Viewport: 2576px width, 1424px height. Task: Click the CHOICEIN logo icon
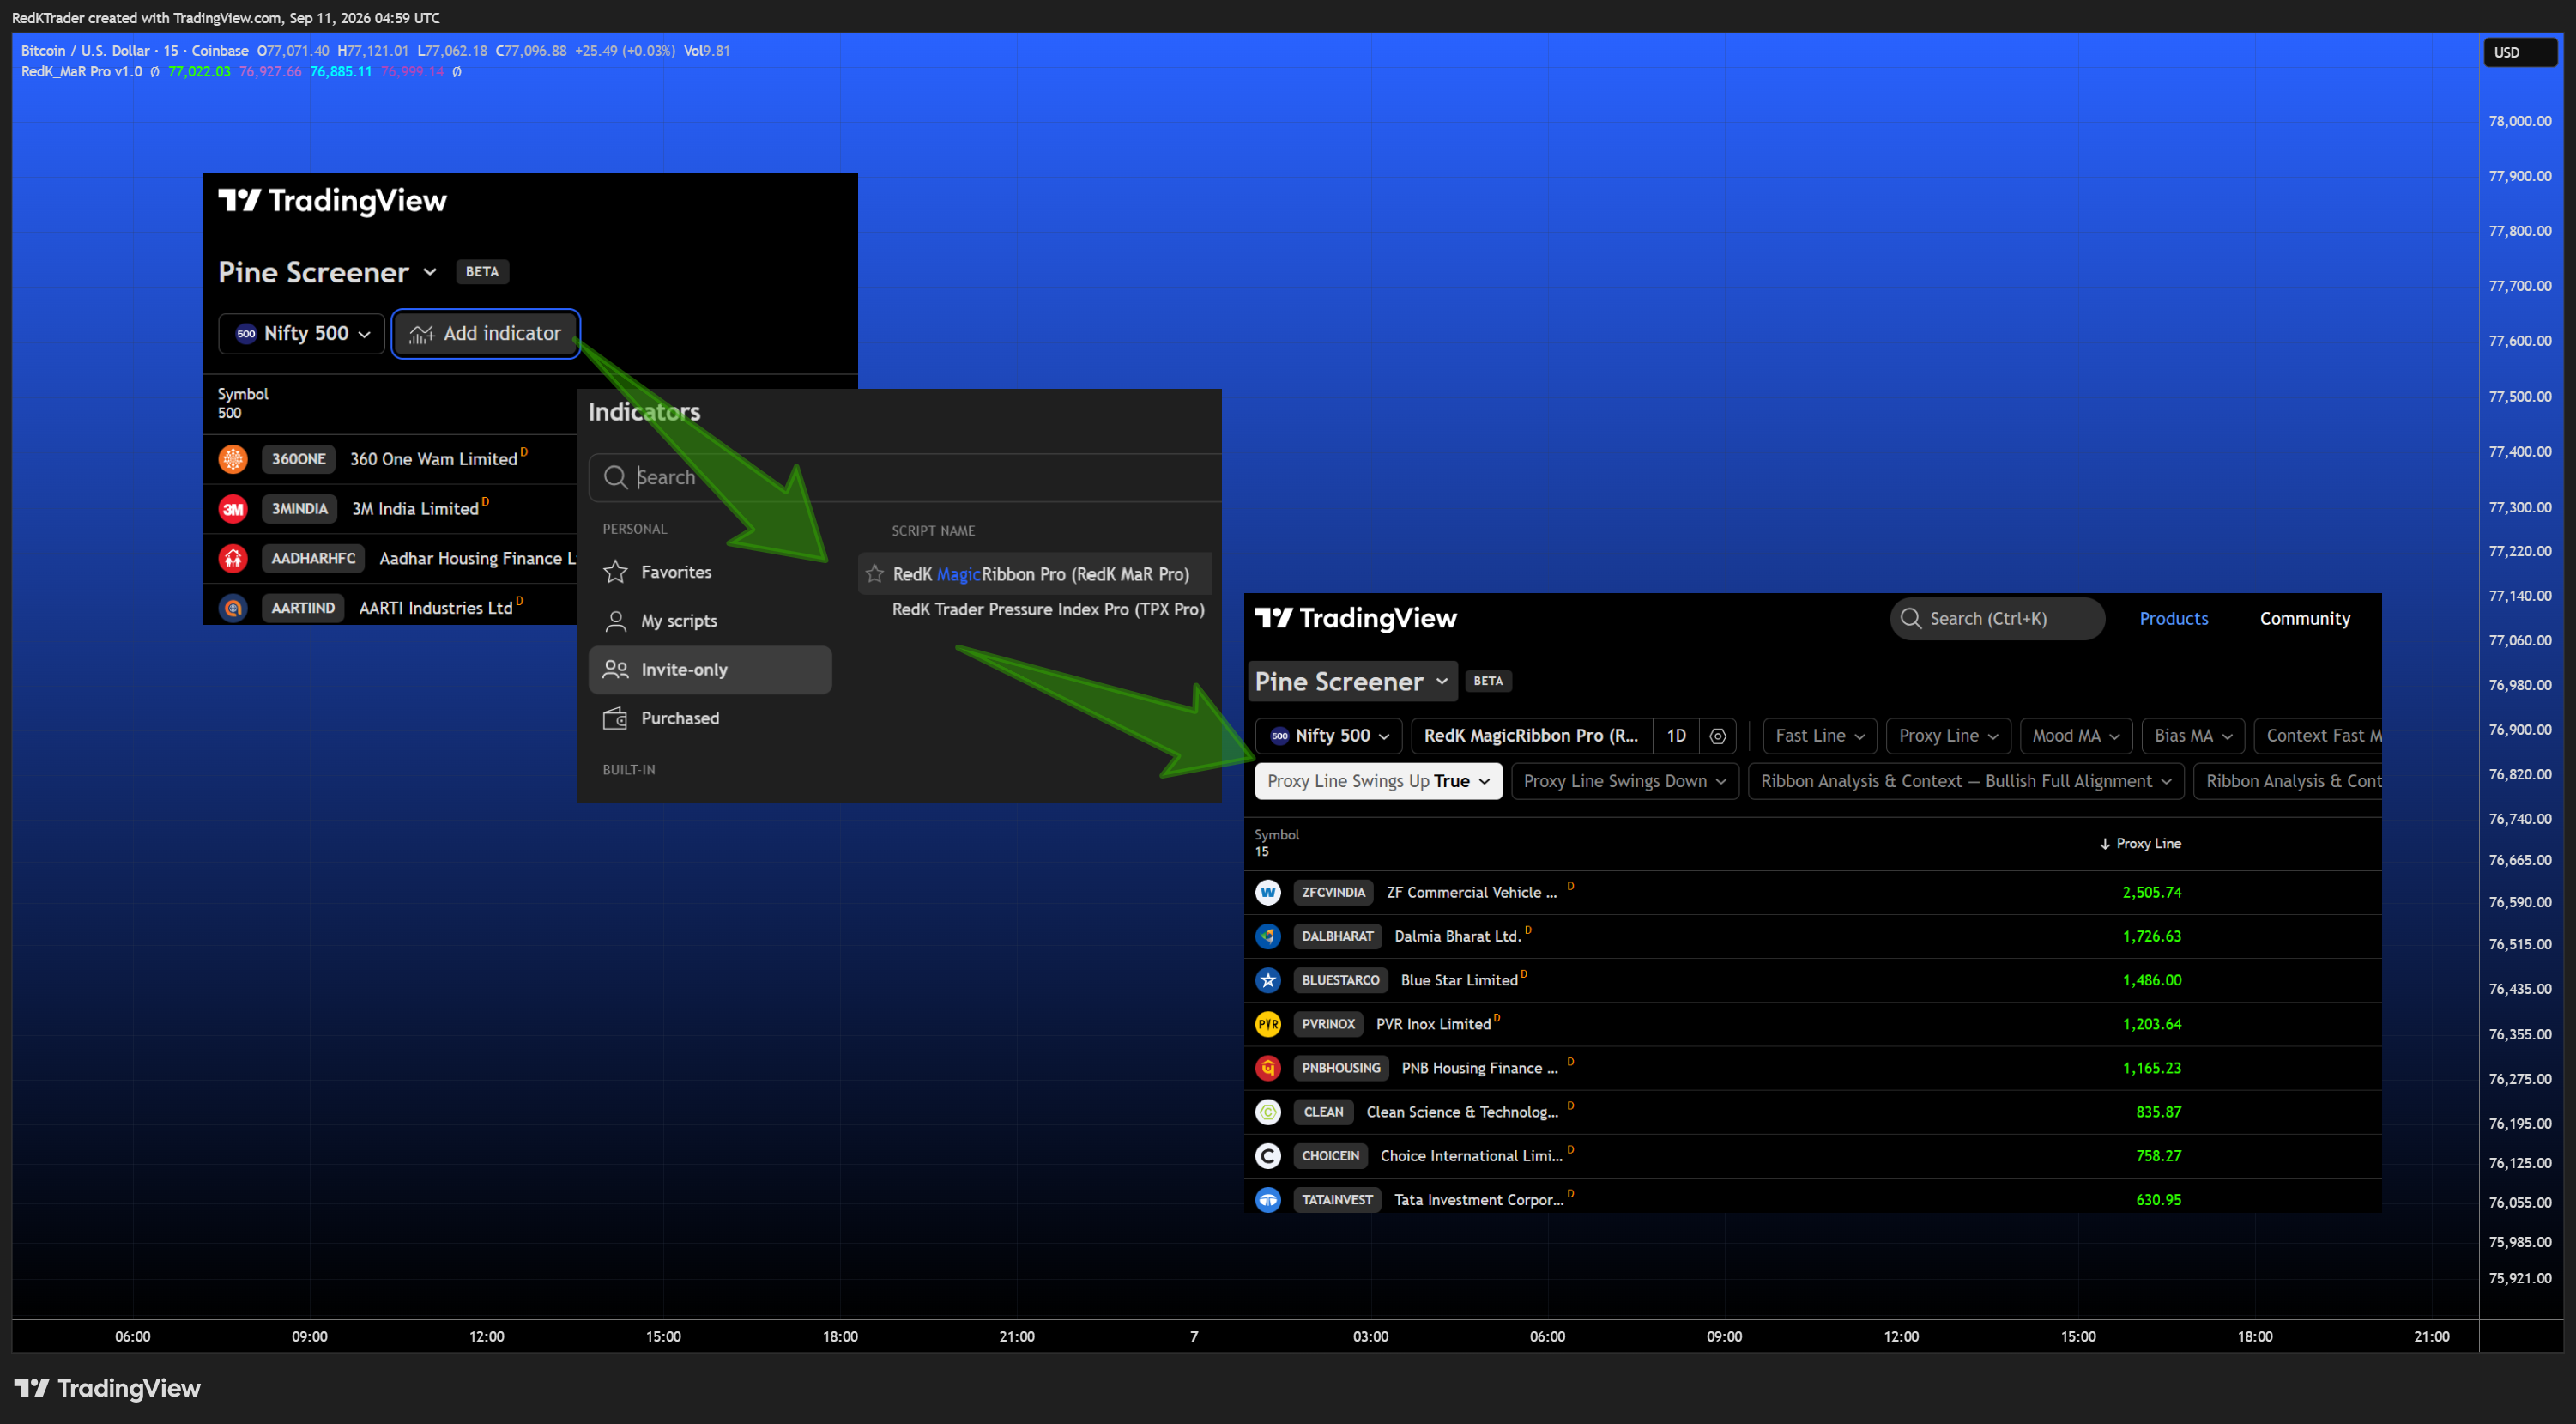tap(1268, 1156)
